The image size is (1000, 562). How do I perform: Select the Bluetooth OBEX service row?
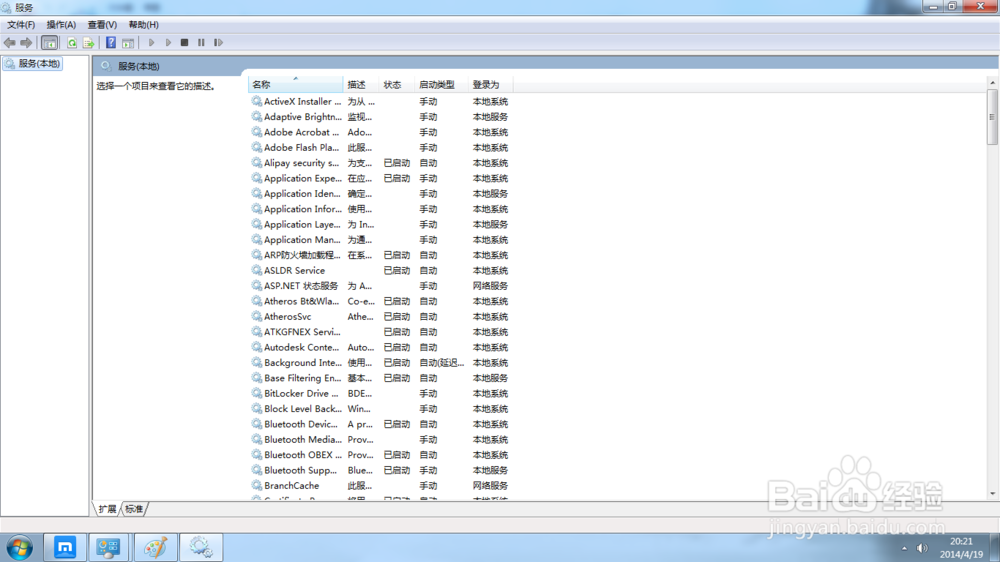(x=379, y=455)
